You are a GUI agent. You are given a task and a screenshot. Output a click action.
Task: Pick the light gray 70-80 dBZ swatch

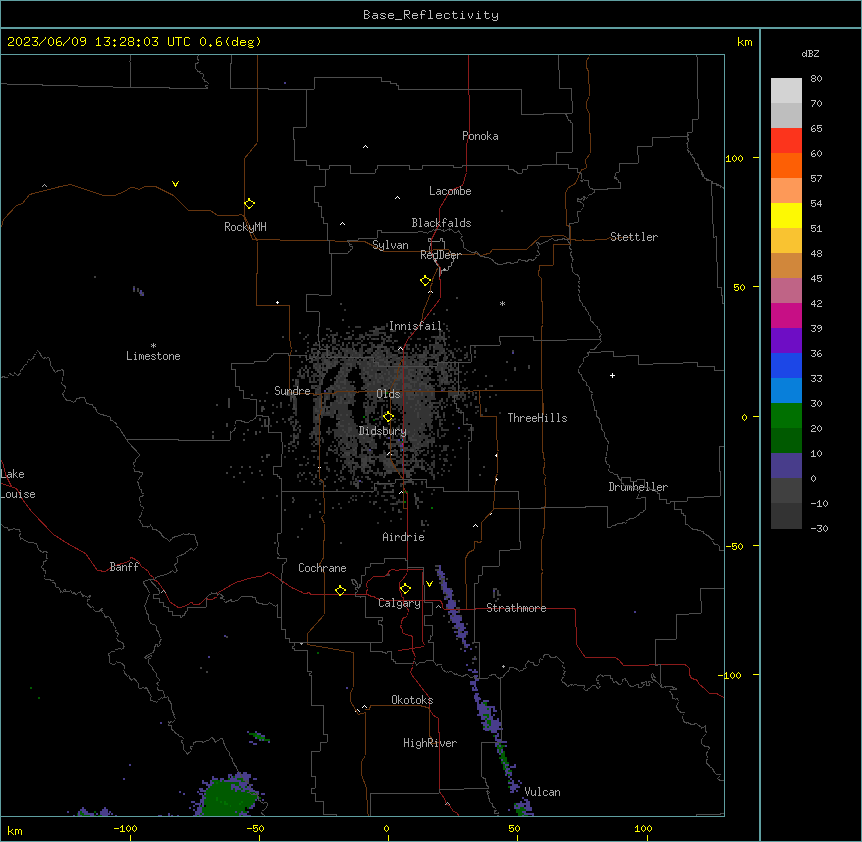[786, 91]
